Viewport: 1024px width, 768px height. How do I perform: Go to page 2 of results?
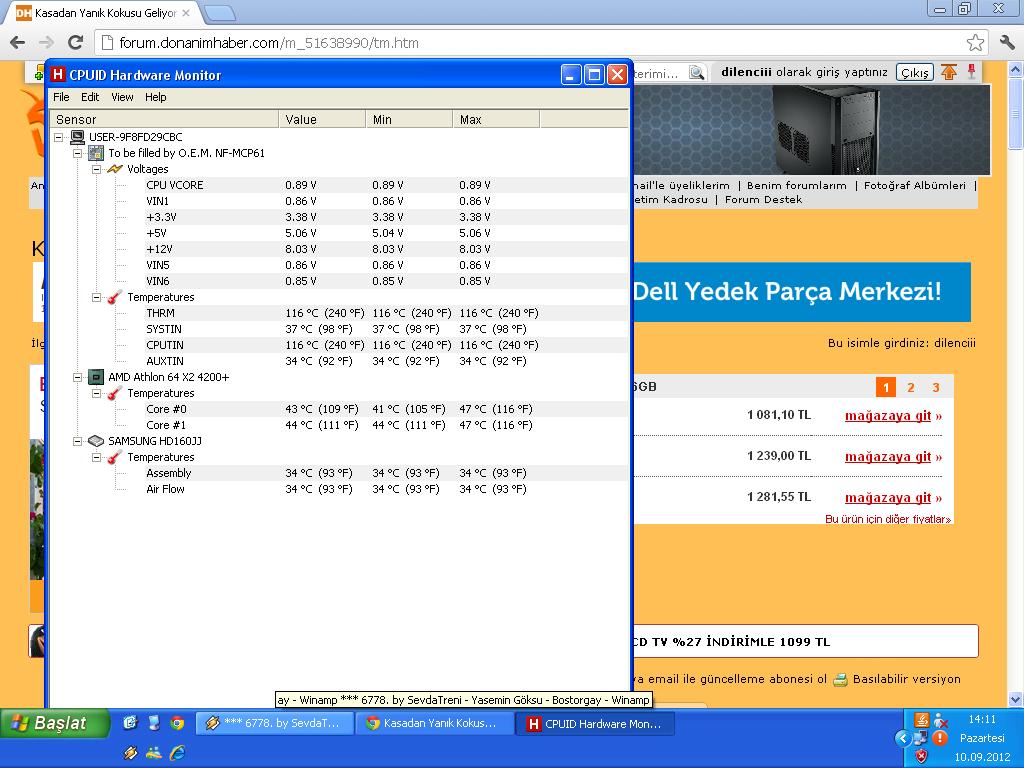point(911,387)
